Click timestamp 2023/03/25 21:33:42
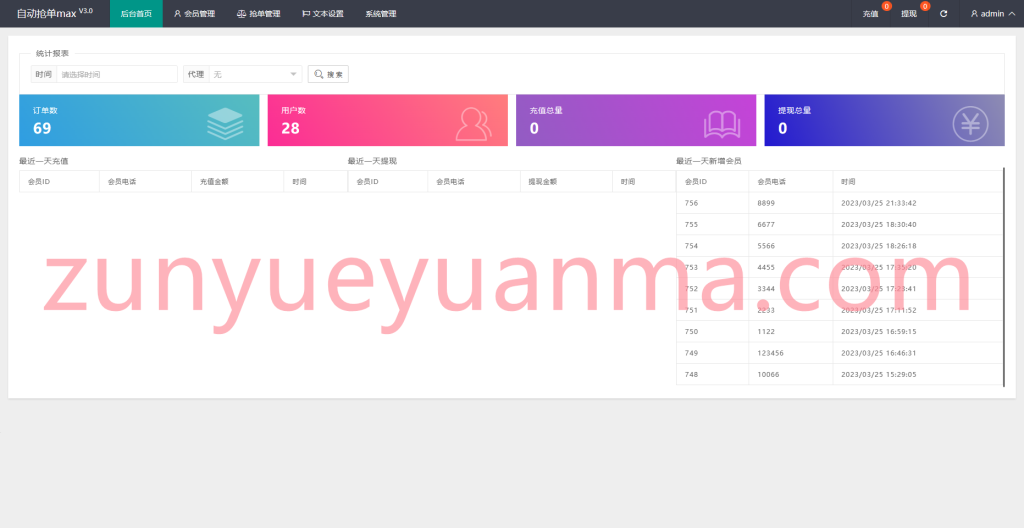The image size is (1024, 528). 878,203
